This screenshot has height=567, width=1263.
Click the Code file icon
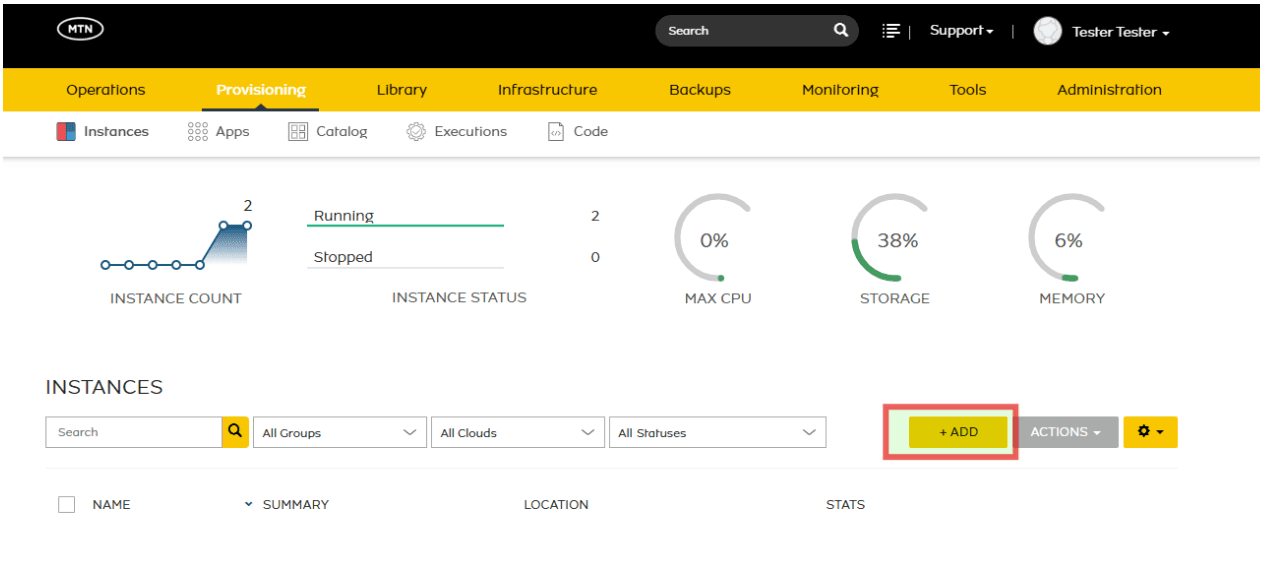pyautogui.click(x=556, y=131)
